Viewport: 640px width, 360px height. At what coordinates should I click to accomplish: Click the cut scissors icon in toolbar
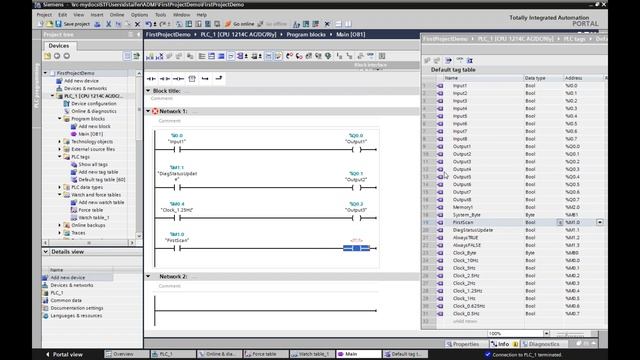tap(109, 24)
